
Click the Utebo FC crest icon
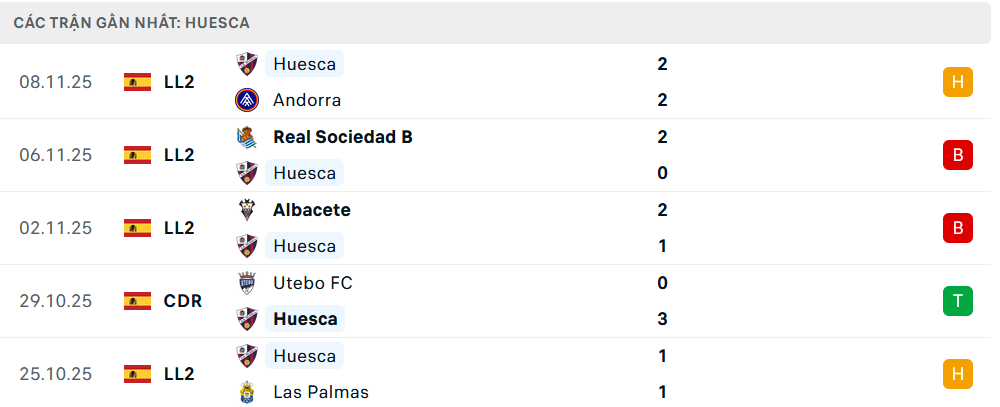pos(247,283)
